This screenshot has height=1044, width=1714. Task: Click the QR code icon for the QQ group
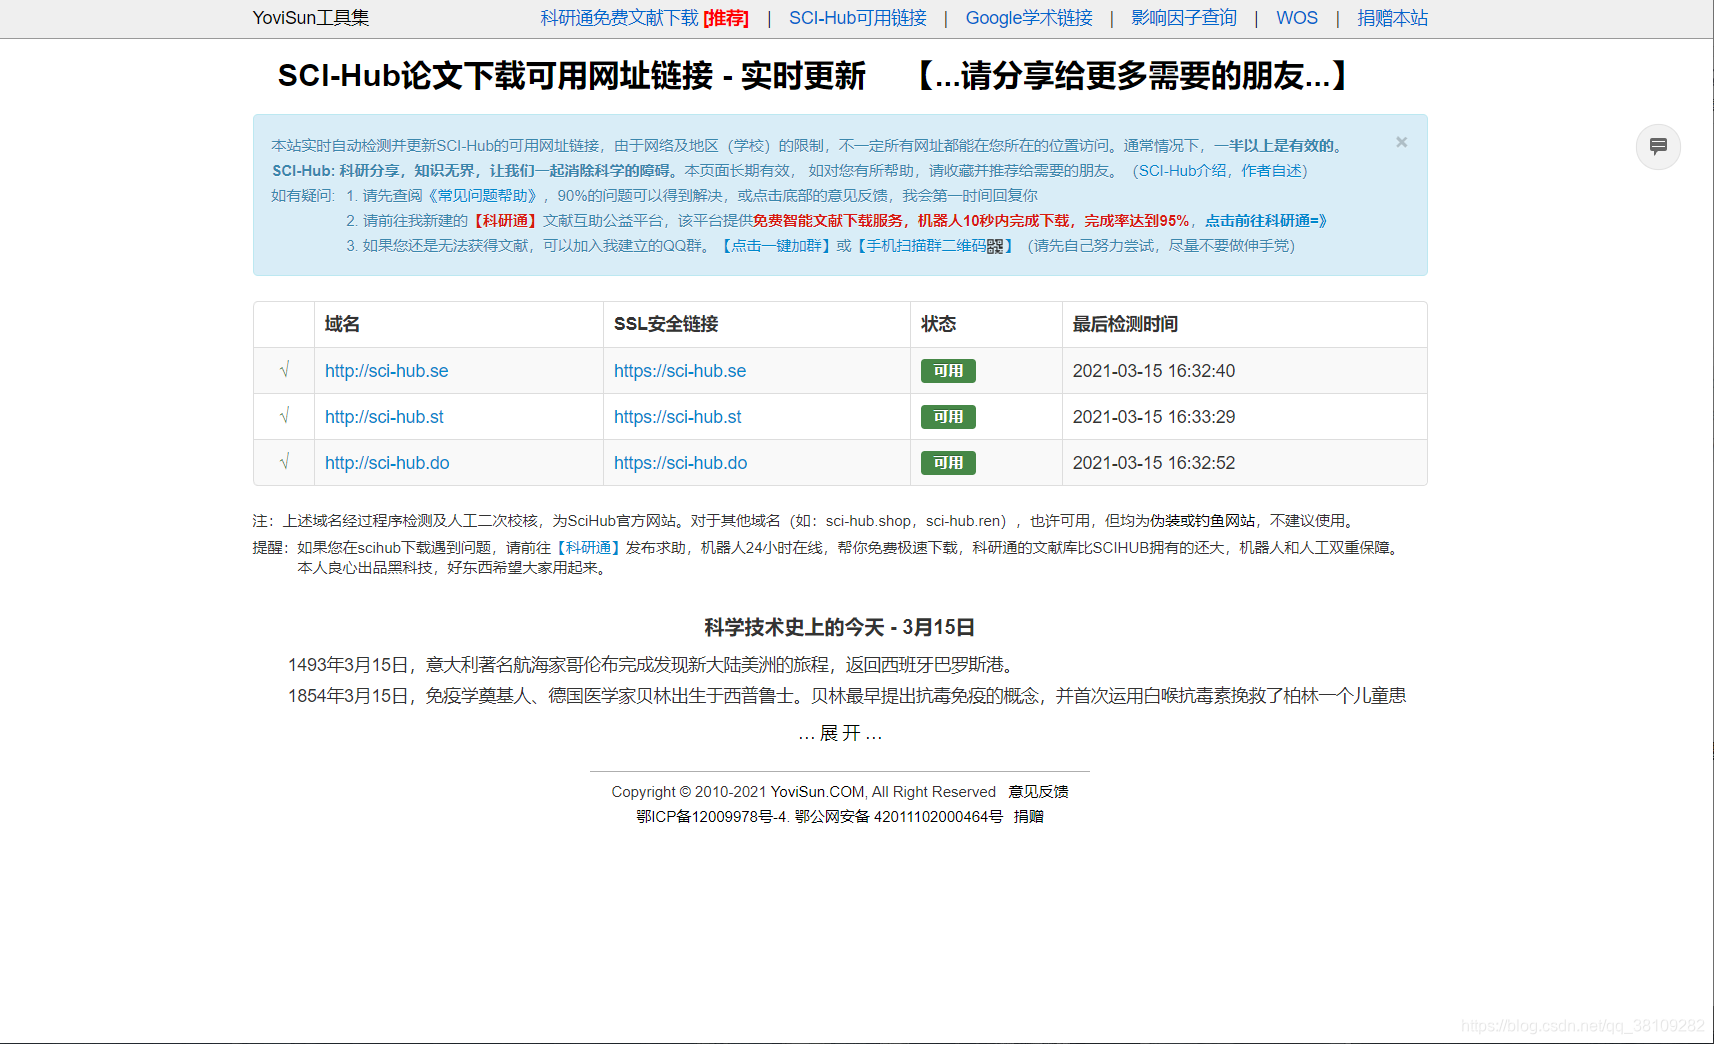pyautogui.click(x=994, y=246)
